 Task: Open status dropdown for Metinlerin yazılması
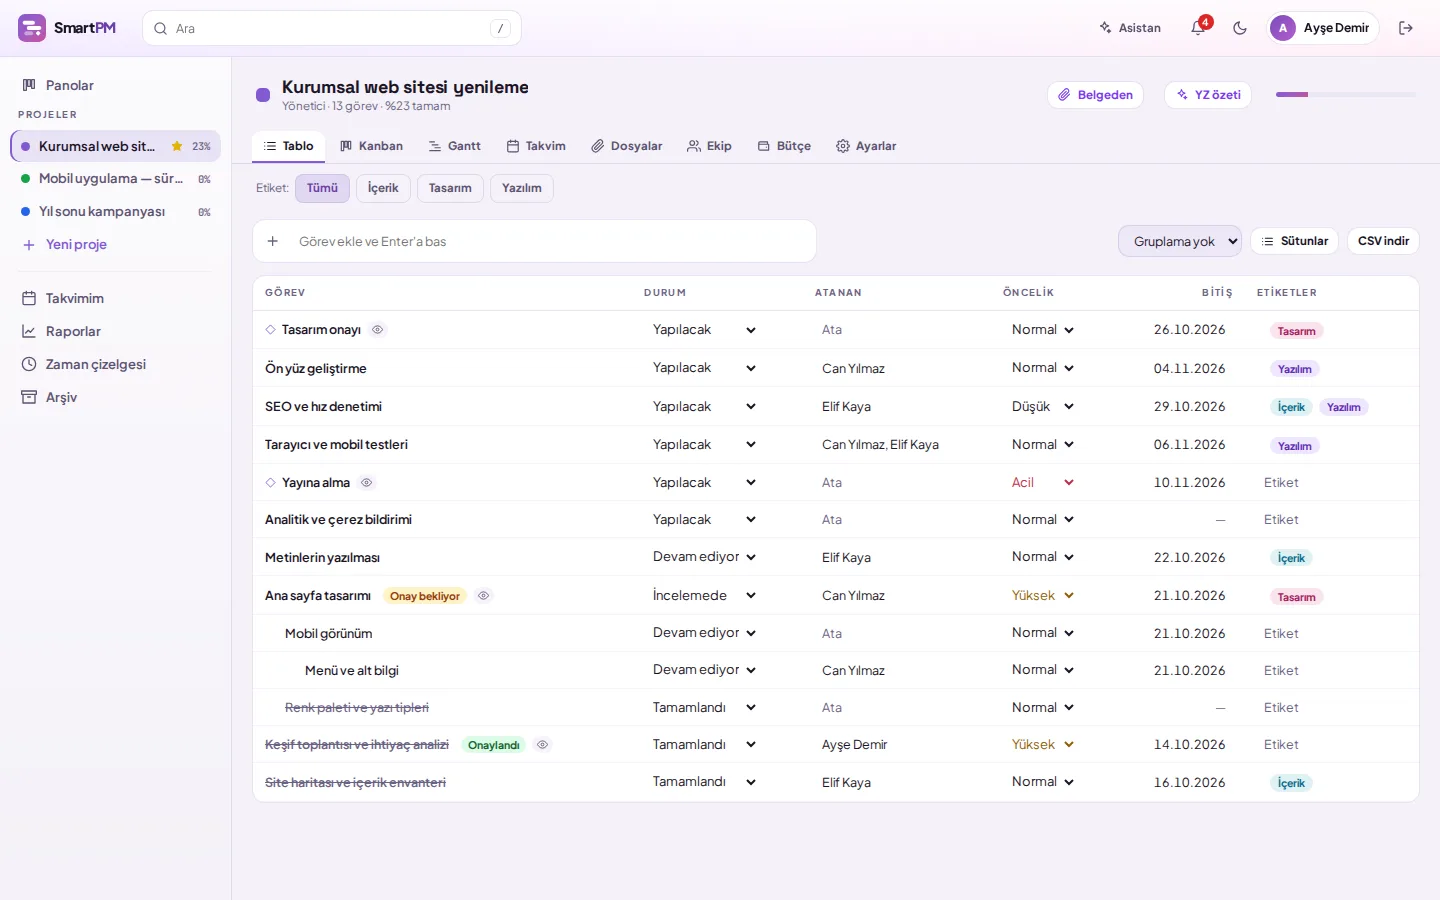tap(704, 557)
